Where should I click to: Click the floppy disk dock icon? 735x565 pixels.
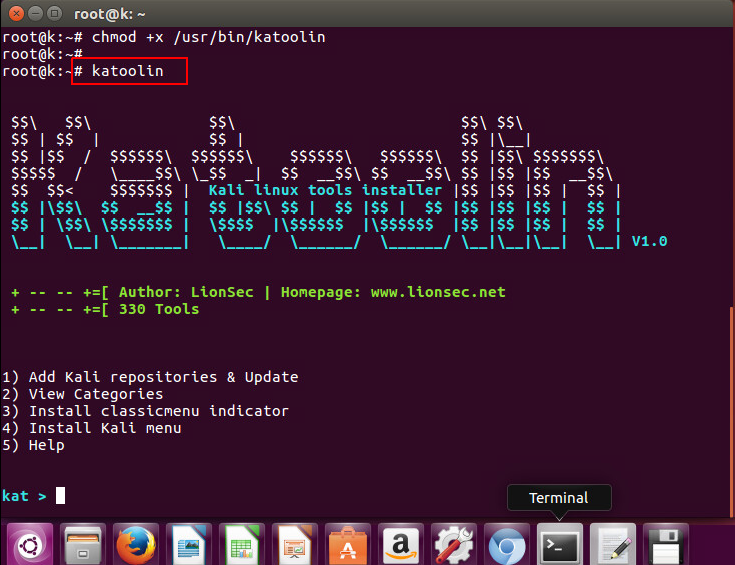(x=666, y=545)
